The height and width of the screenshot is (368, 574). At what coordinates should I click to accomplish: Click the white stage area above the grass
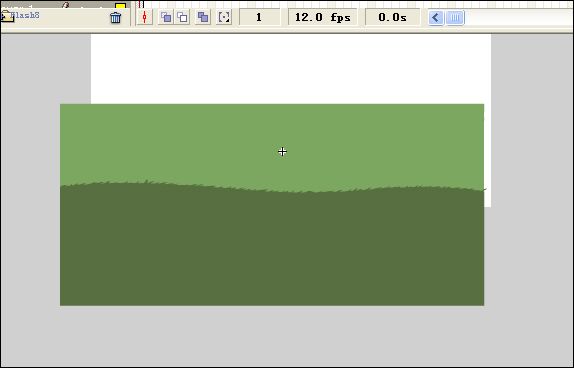coord(291,69)
